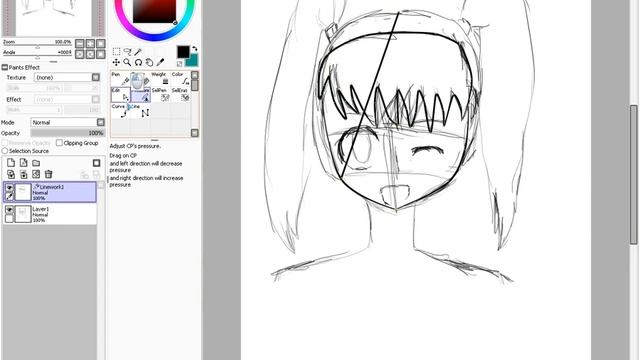Click the navigator preview thumbnail
Viewport: 640px width, 360px height.
click(53, 17)
